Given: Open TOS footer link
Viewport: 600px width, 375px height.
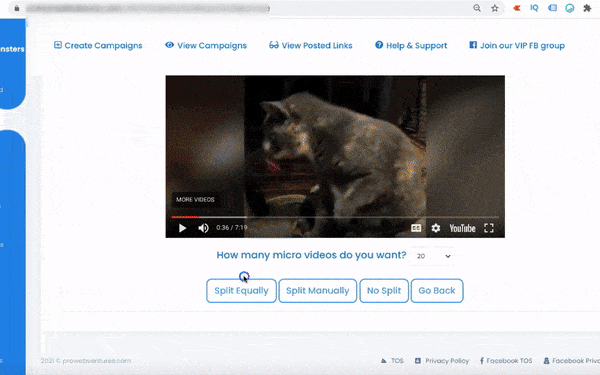Looking at the screenshot, I should (392, 361).
